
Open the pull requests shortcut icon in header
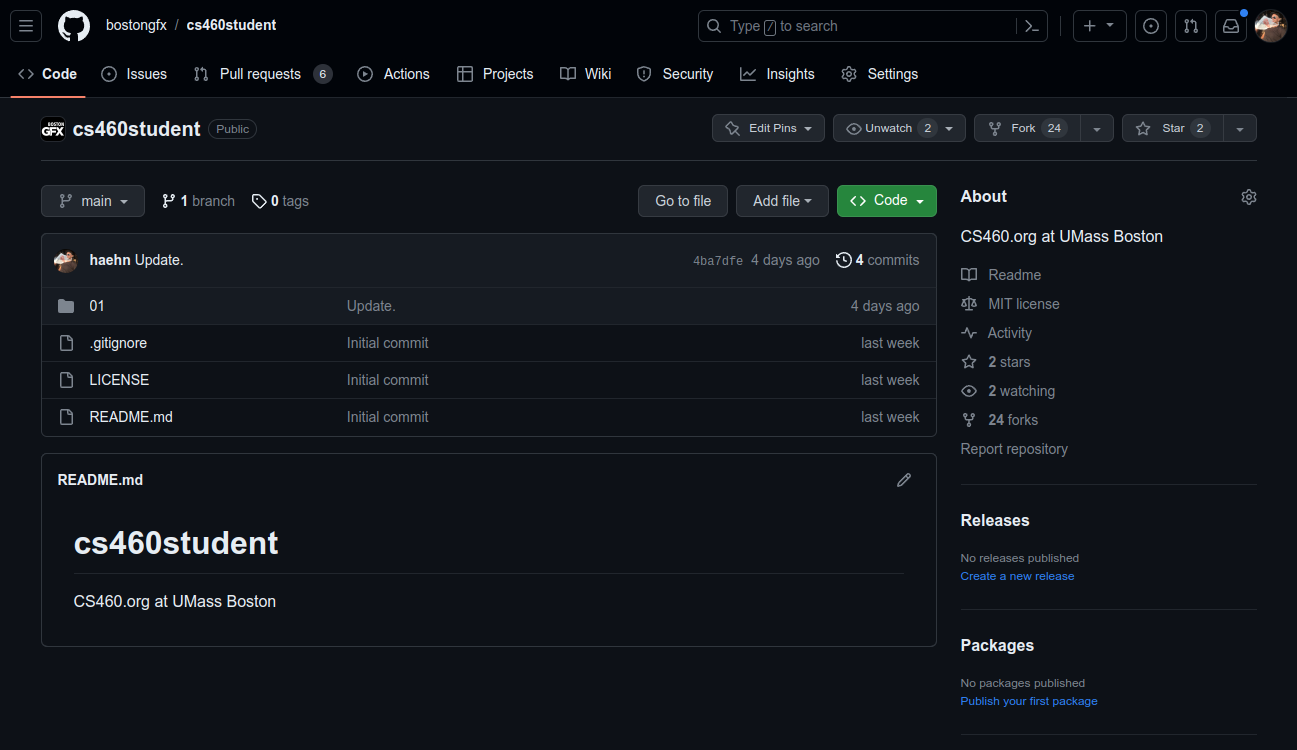pos(1191,26)
